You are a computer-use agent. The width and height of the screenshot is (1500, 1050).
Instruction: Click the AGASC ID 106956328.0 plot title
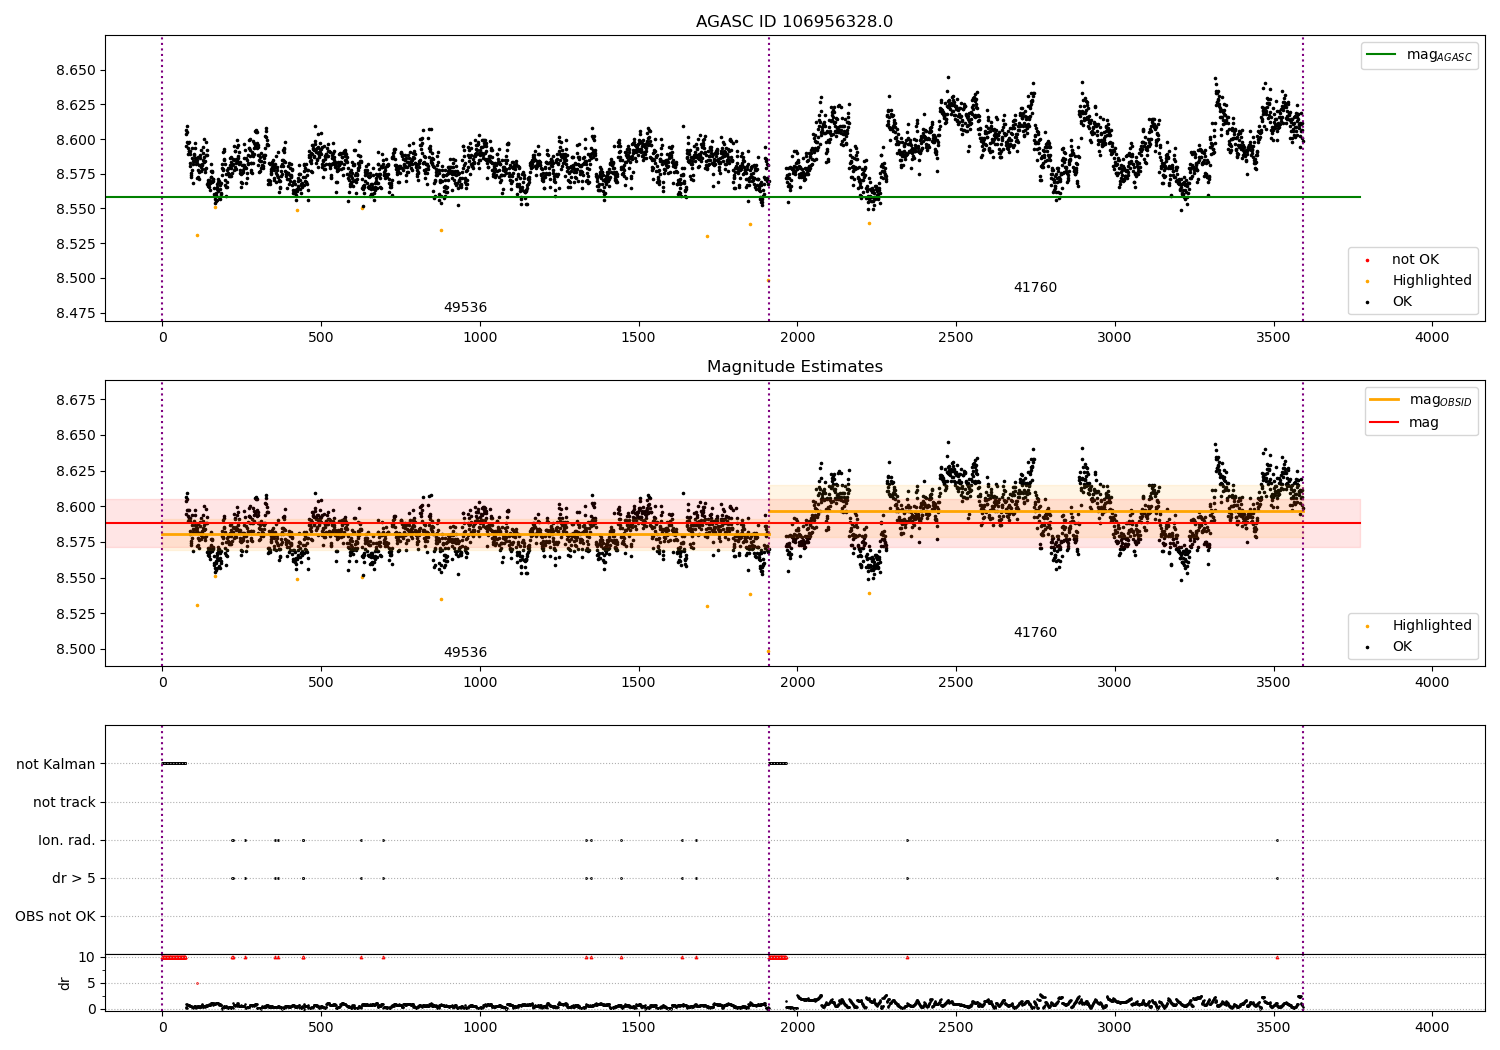[x=794, y=22]
